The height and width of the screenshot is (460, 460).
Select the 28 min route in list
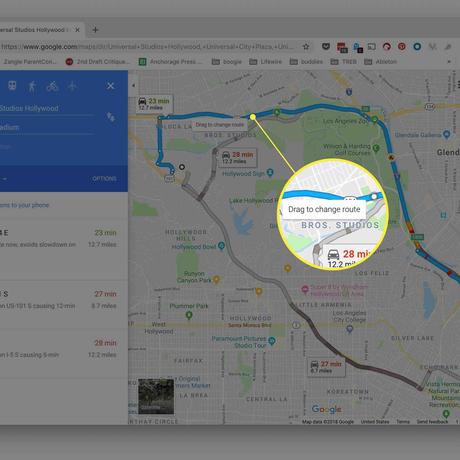click(64, 353)
